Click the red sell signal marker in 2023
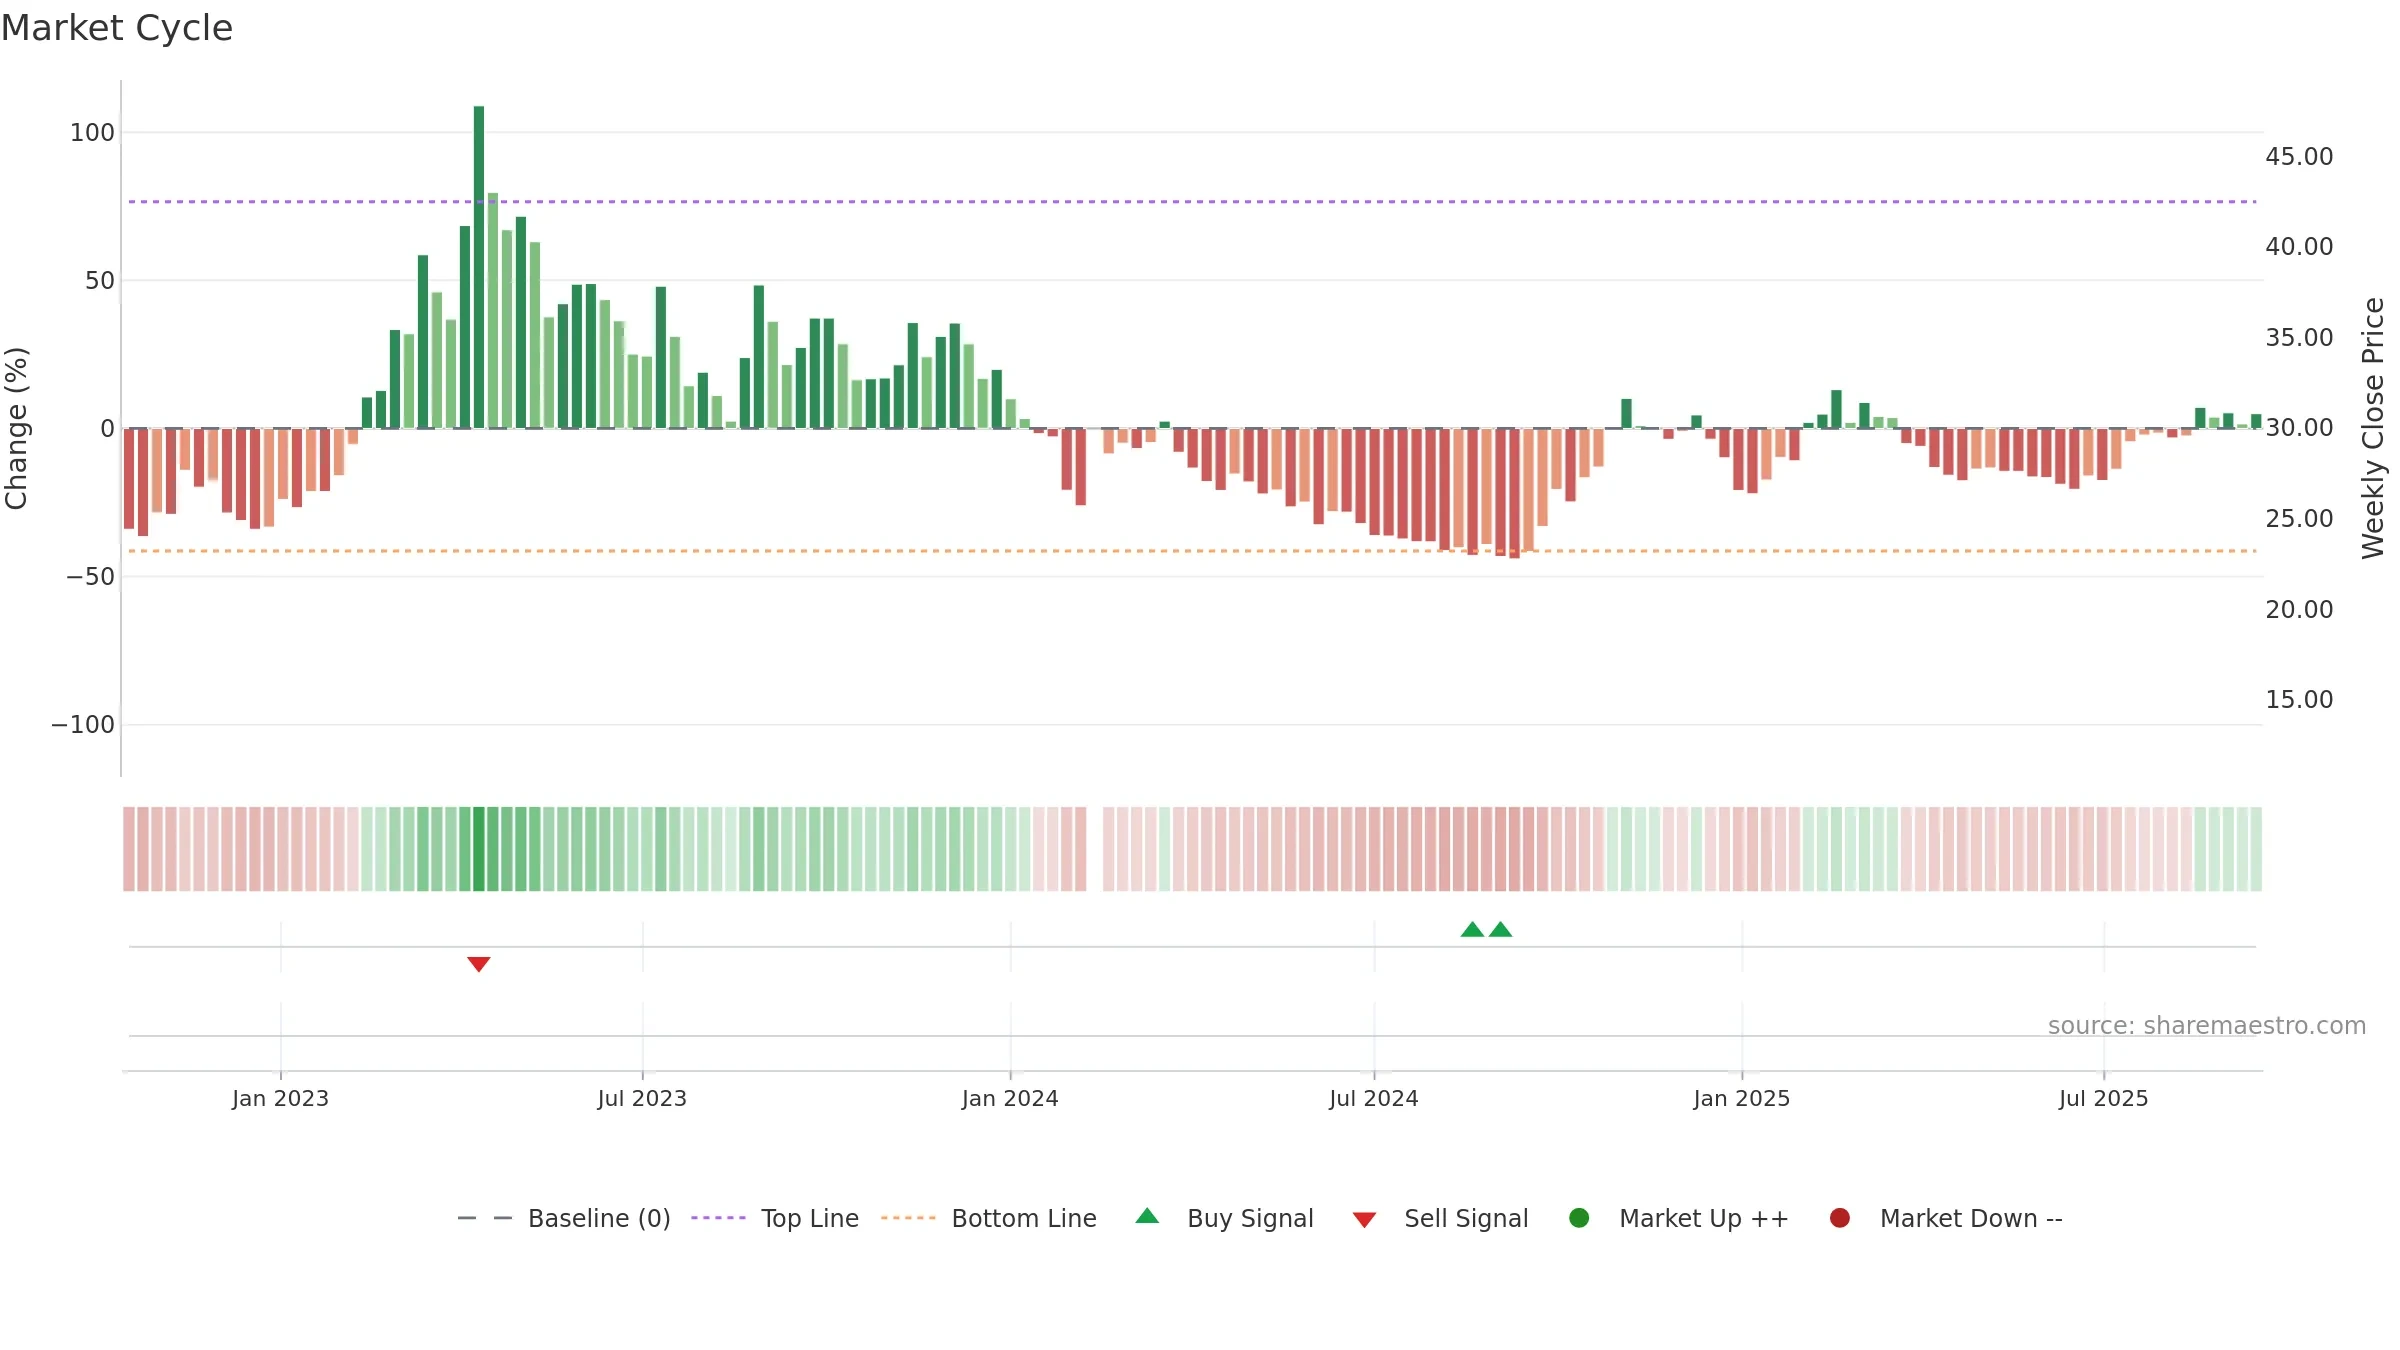The width and height of the screenshot is (2400, 1350). click(479, 964)
